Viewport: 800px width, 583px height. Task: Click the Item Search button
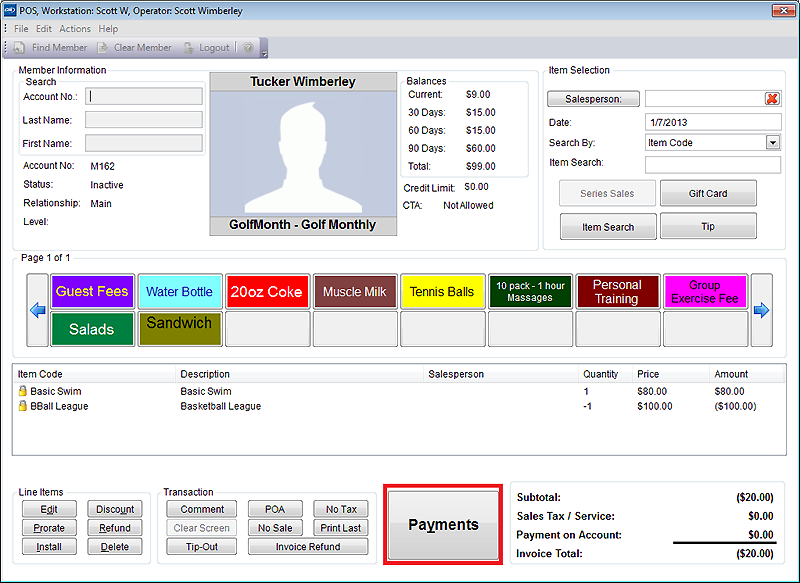pos(608,226)
